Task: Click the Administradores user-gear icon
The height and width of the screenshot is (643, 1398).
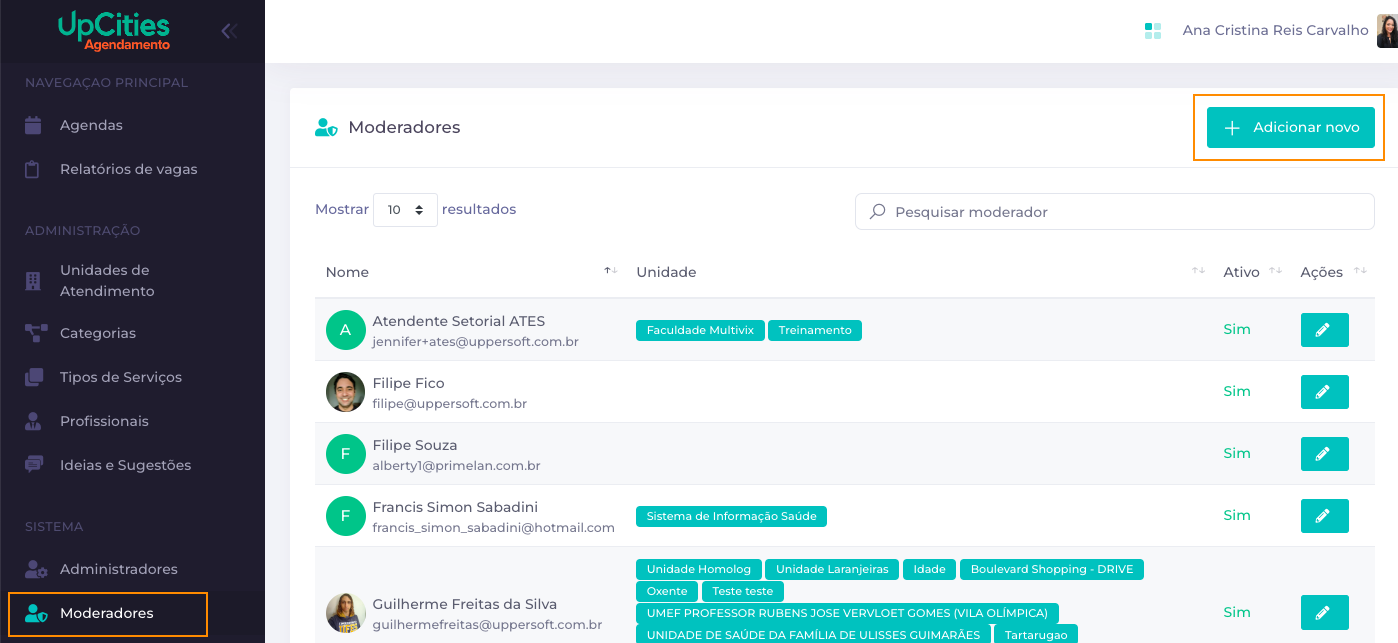Action: [36, 569]
